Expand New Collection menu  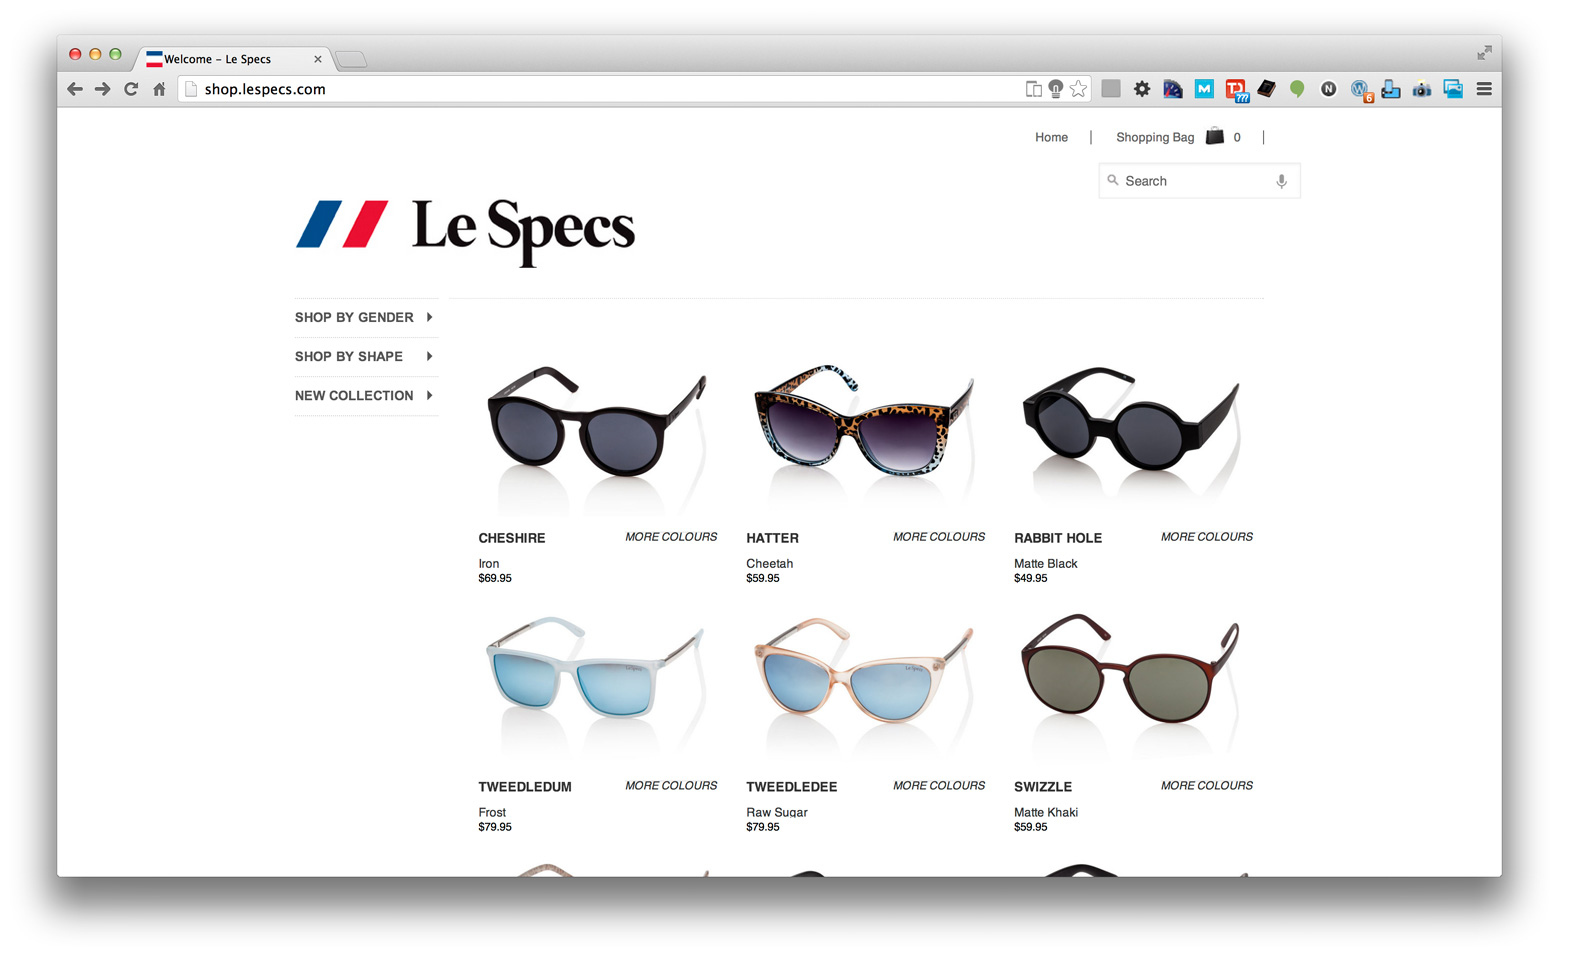tap(365, 395)
